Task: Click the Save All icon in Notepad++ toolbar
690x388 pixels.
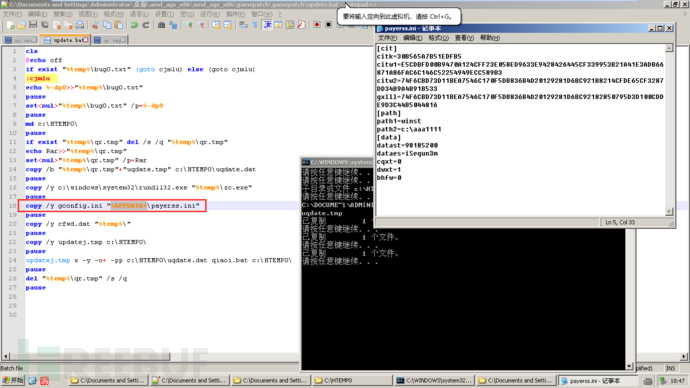Action: [x=44, y=25]
